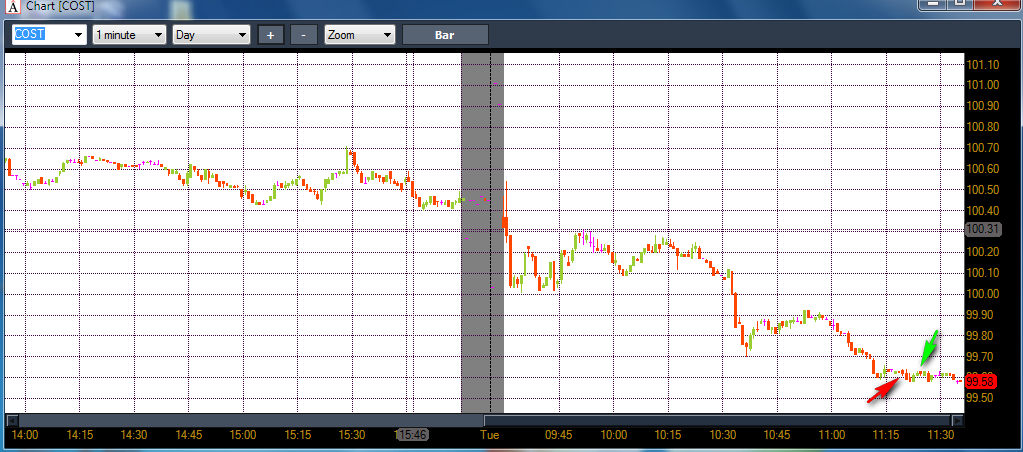Click the Bar chart type button
The width and height of the screenshot is (1023, 452).
[445, 35]
